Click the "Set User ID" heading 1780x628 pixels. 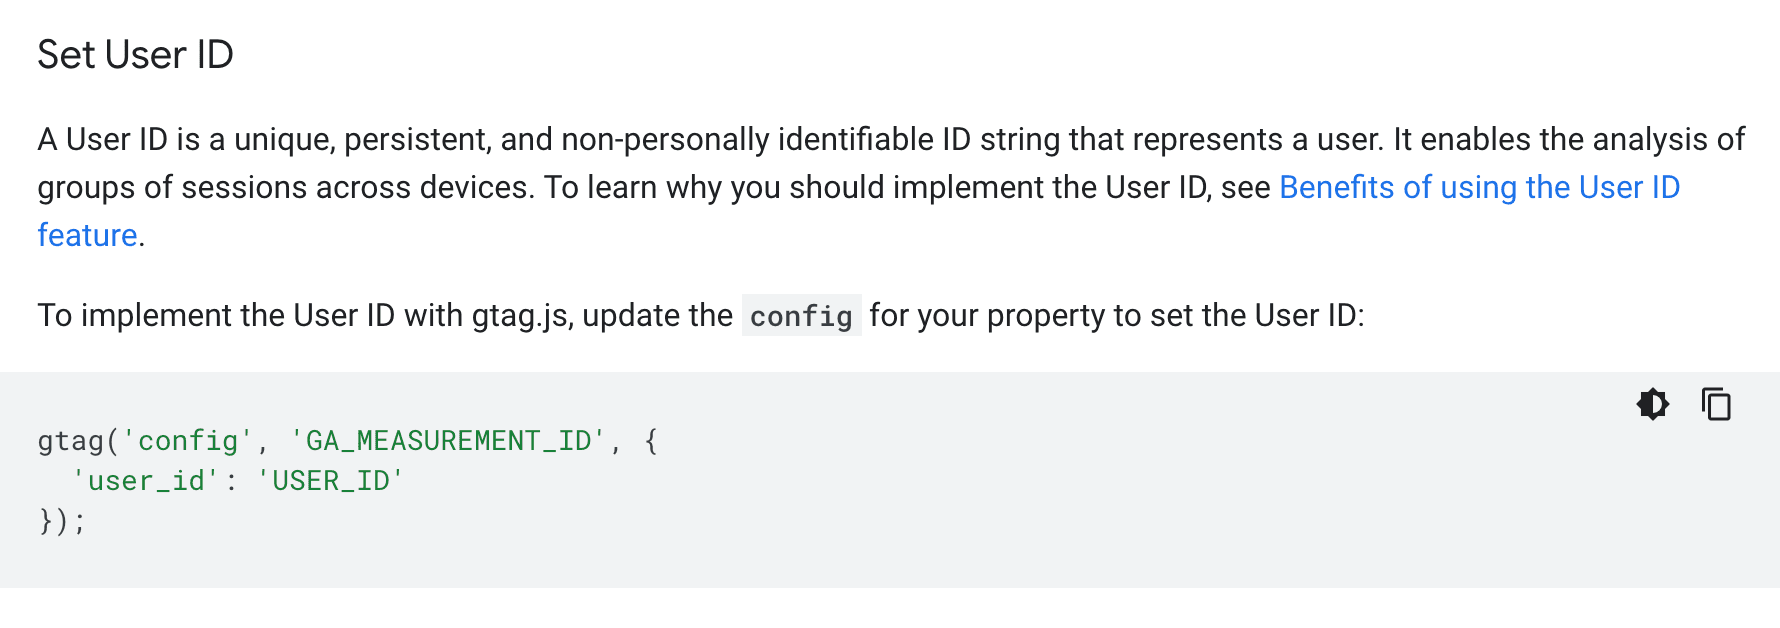[x=135, y=55]
